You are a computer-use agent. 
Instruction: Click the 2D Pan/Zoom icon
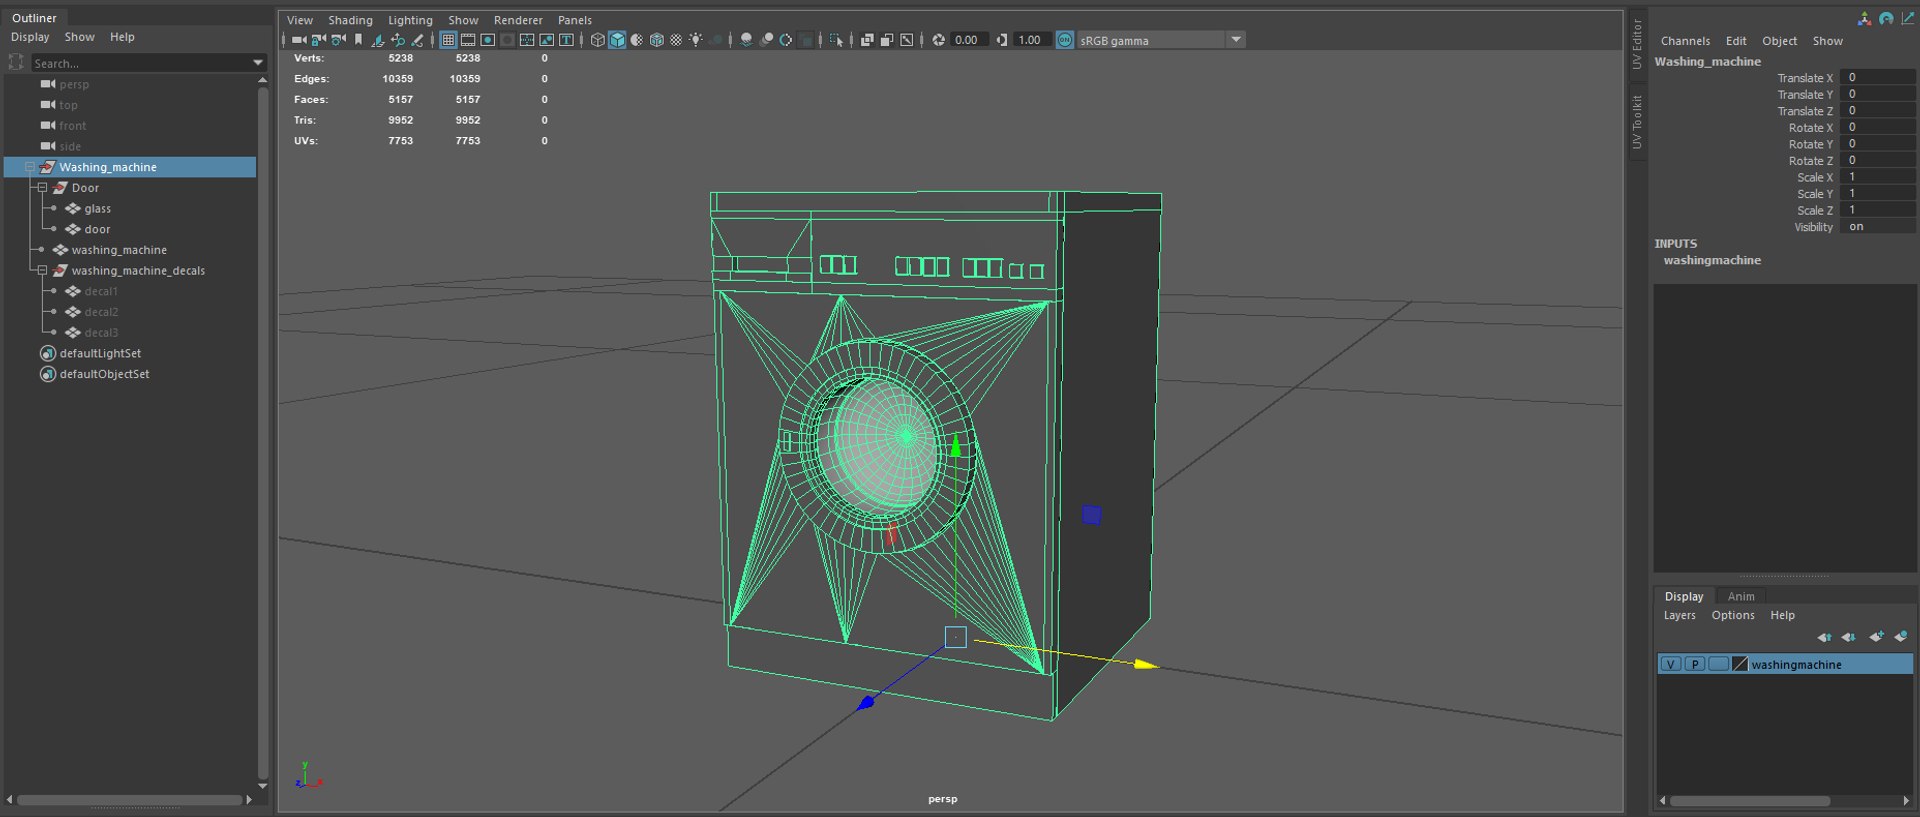point(398,40)
